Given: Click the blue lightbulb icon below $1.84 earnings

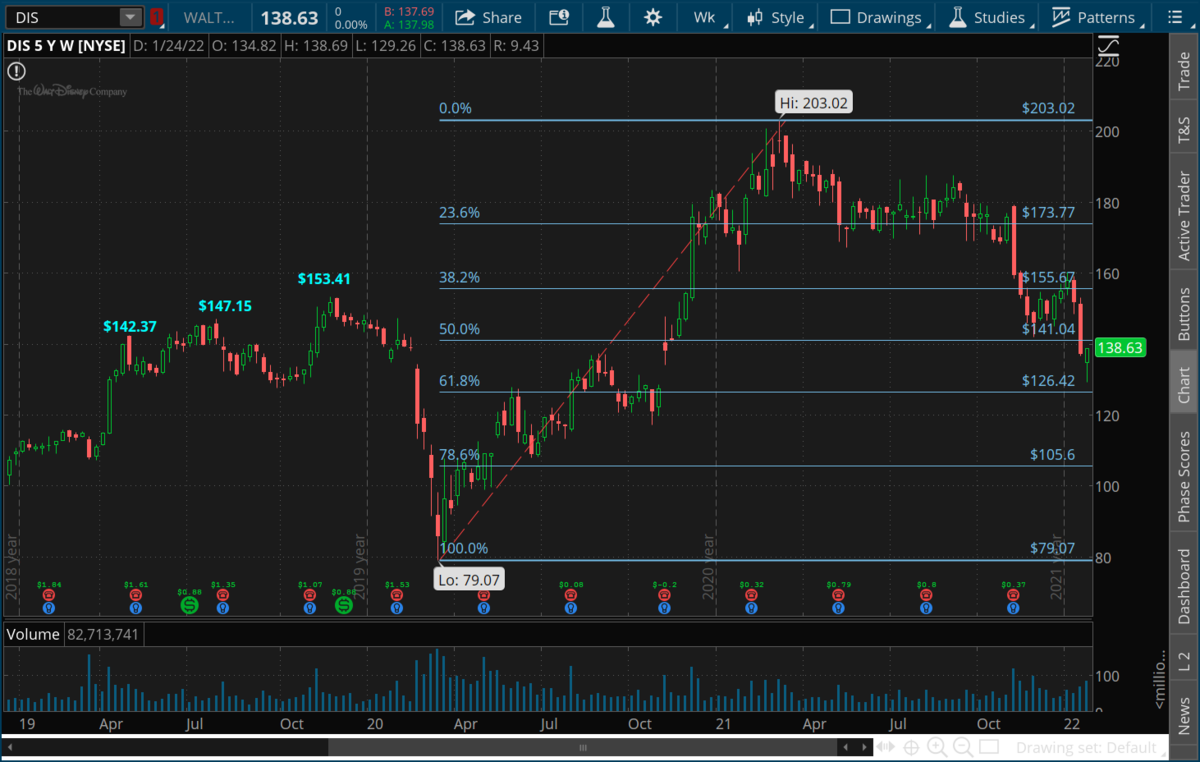Looking at the screenshot, I should click(47, 606).
